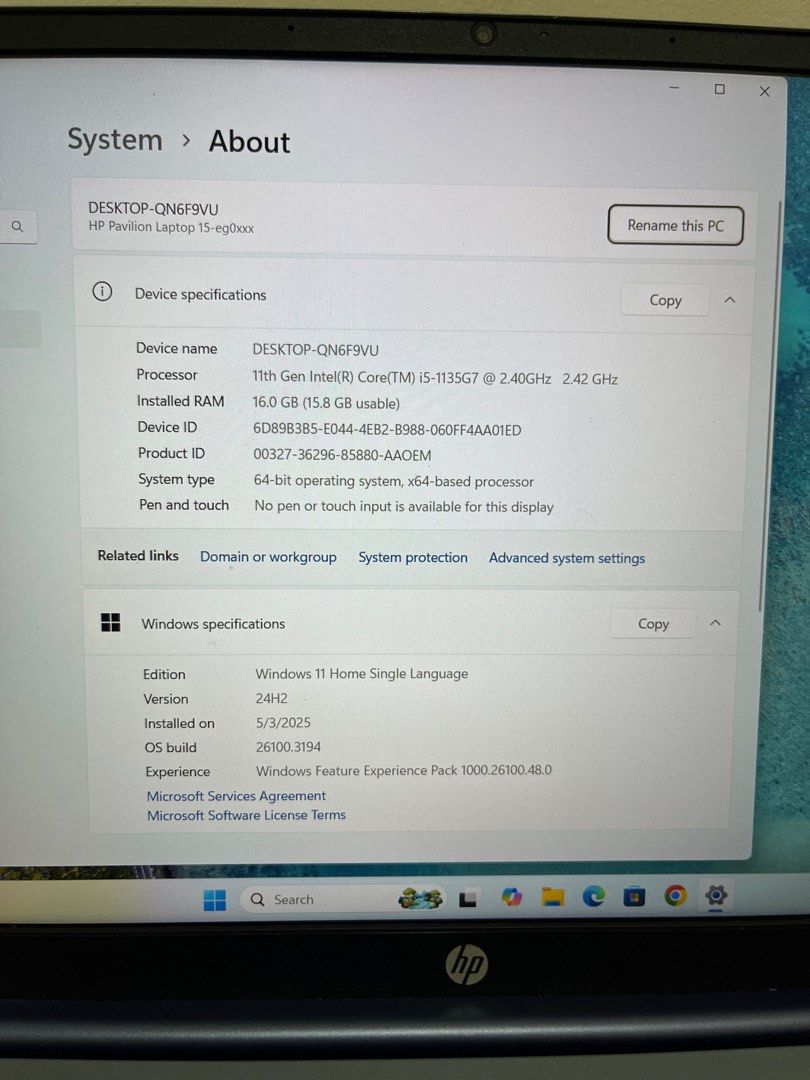The image size is (810, 1080).
Task: Click the Start menu button
Action: [x=212, y=898]
